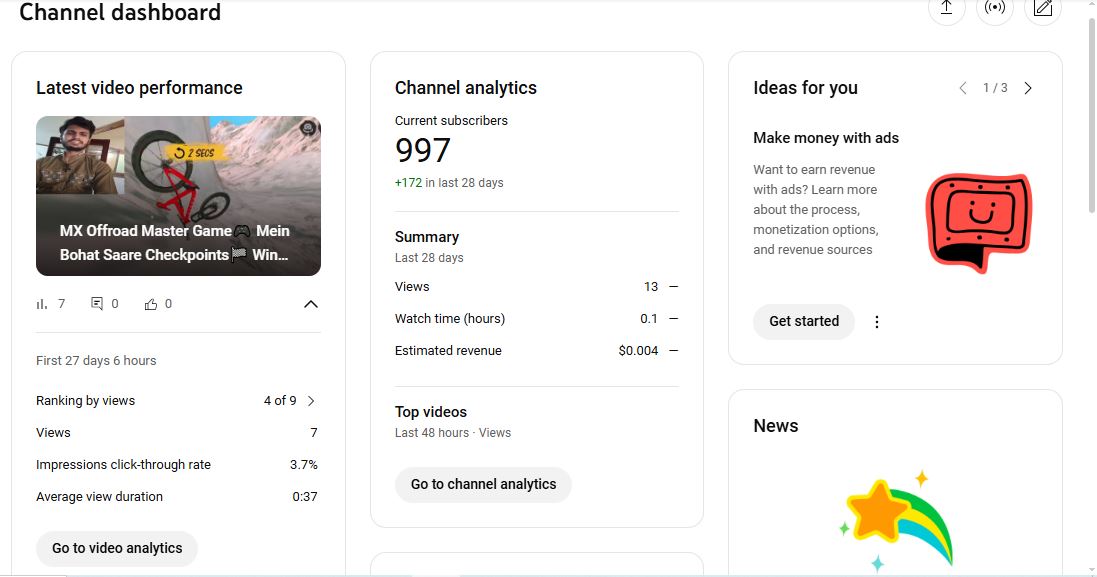The width and height of the screenshot is (1097, 577).
Task: Go to previous idea card
Action: 963,88
